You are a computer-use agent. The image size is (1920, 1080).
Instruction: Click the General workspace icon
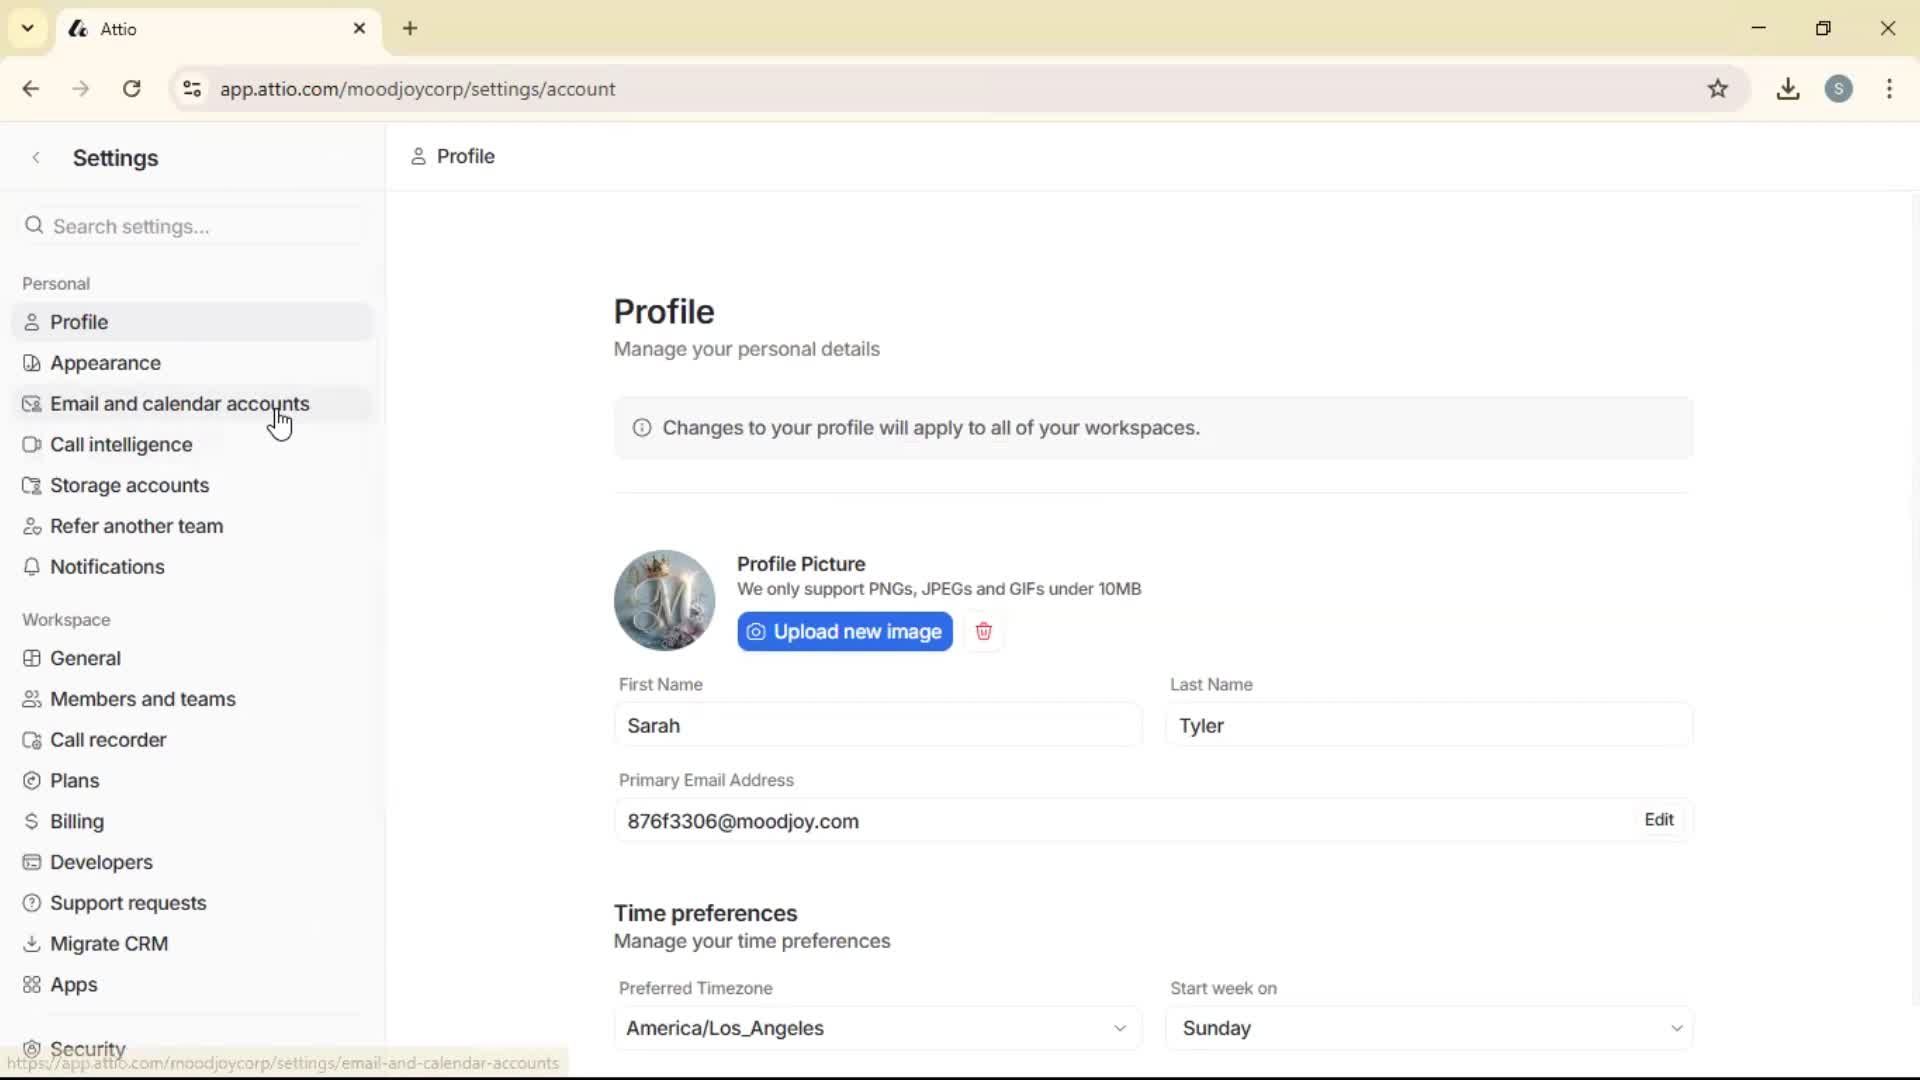click(x=32, y=658)
